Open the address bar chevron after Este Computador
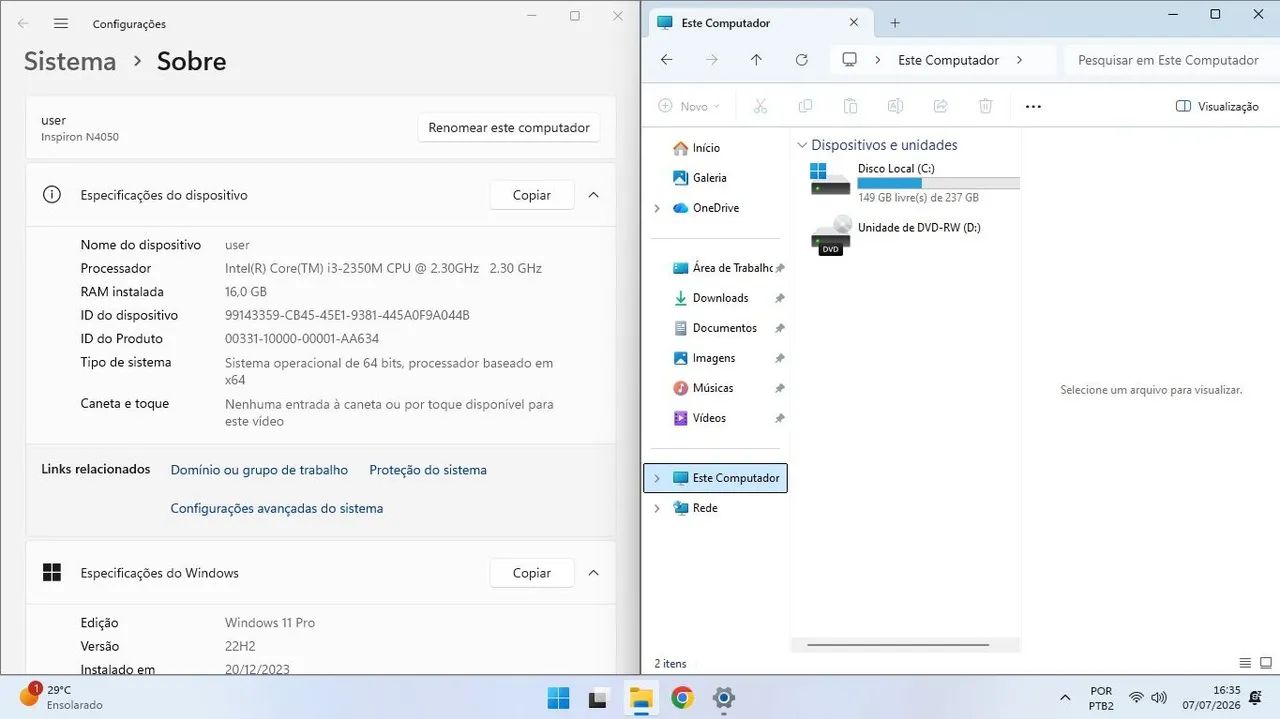The image size is (1280, 719). coord(1019,60)
